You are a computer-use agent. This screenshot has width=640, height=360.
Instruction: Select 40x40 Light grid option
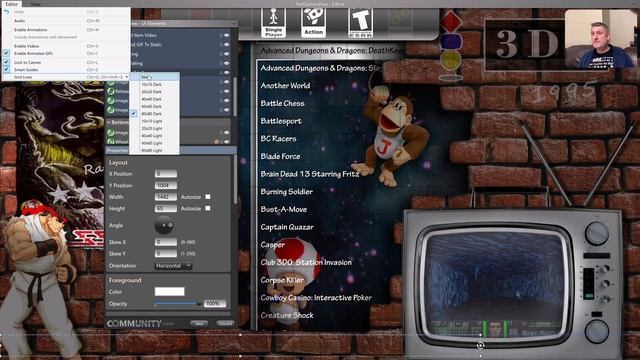click(x=154, y=136)
